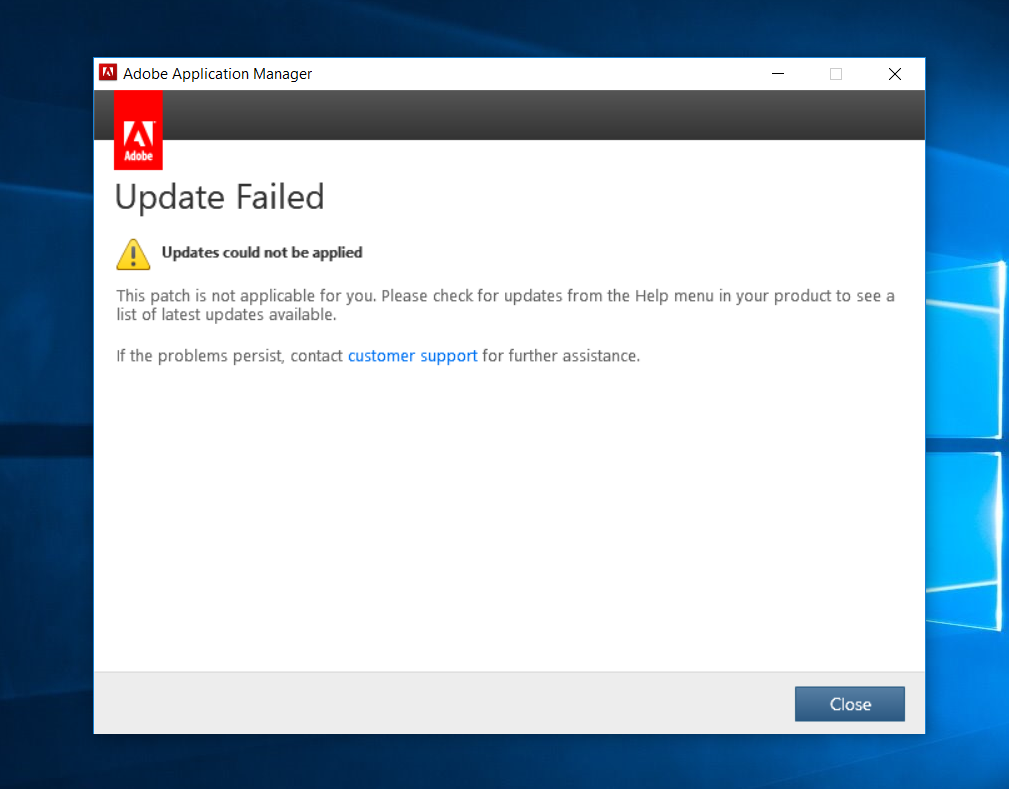This screenshot has height=789, width=1009.
Task: Select the "Updates could not be applied" message
Action: tap(262, 253)
